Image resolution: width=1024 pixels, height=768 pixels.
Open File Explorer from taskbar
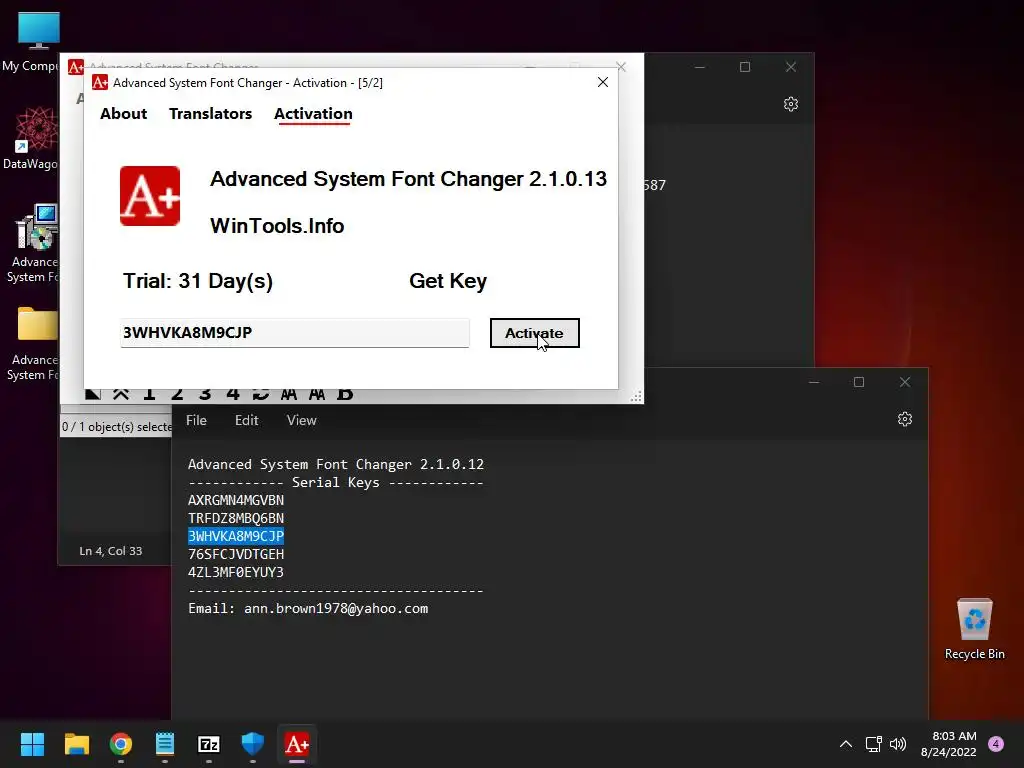[x=76, y=744]
